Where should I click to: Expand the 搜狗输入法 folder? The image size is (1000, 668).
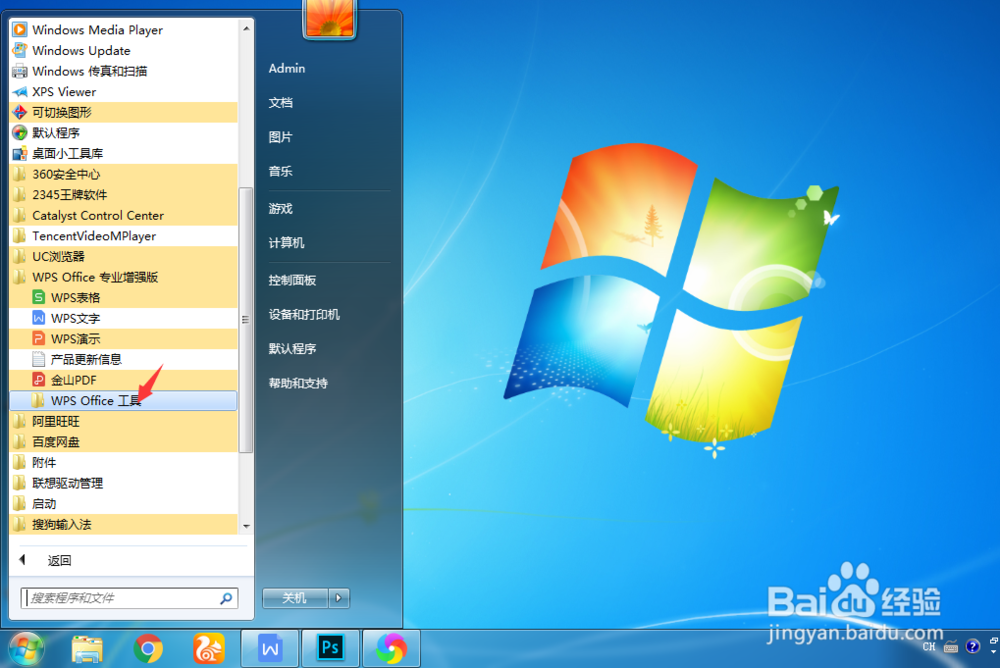[124, 524]
